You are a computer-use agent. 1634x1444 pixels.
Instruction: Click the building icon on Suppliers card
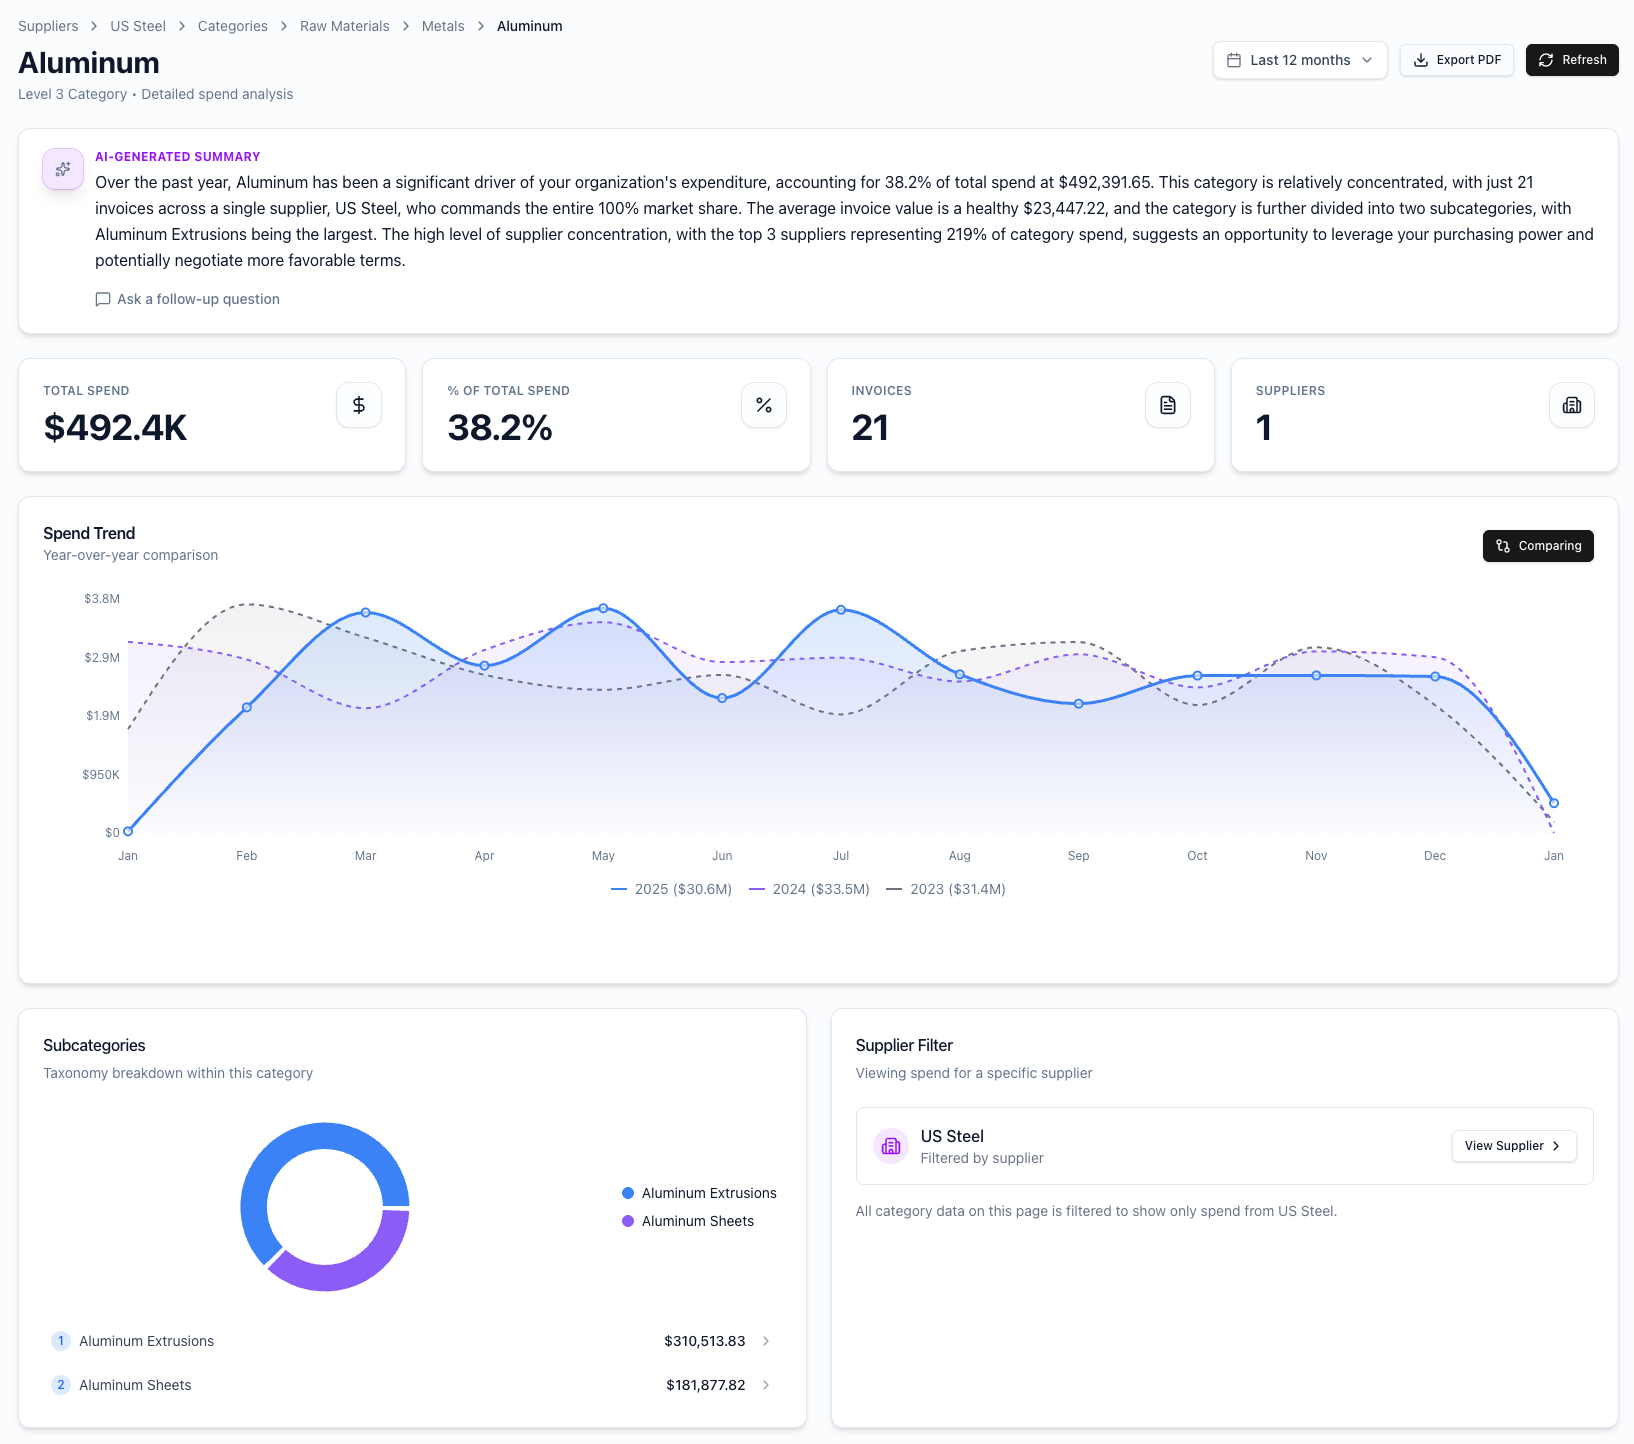click(x=1572, y=405)
